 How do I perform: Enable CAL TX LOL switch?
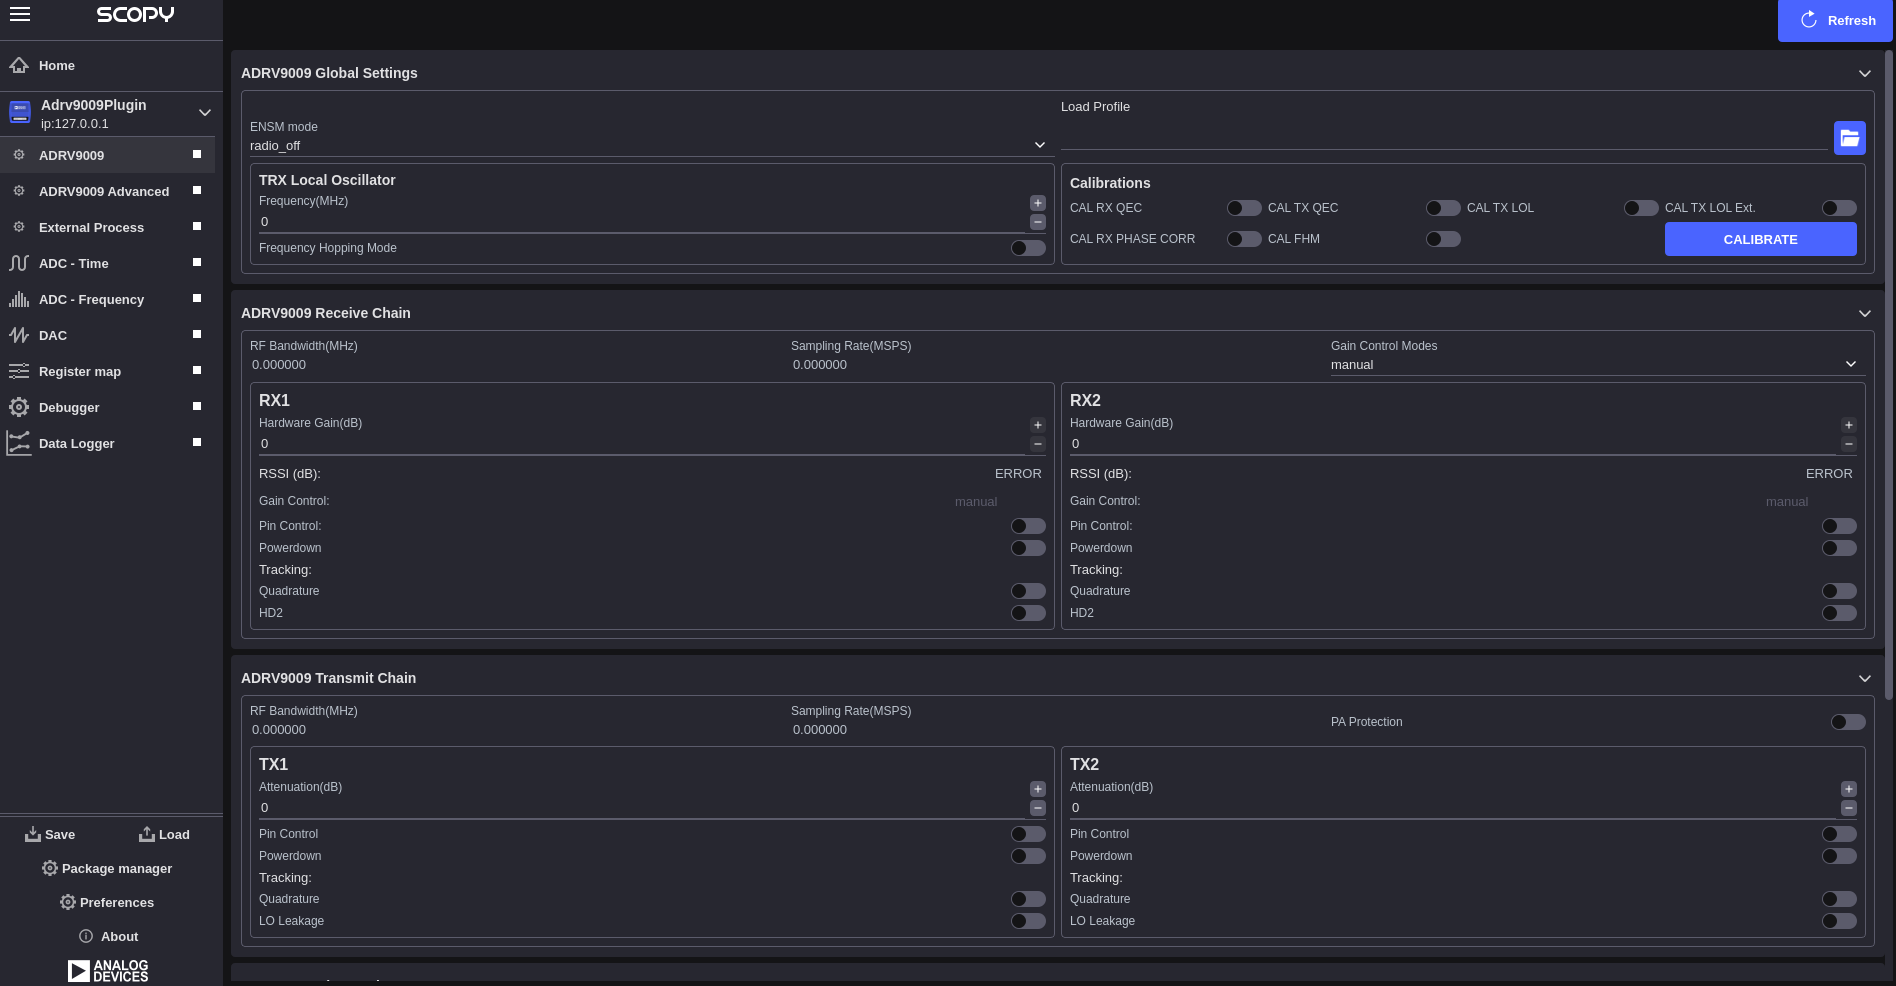click(x=1641, y=208)
